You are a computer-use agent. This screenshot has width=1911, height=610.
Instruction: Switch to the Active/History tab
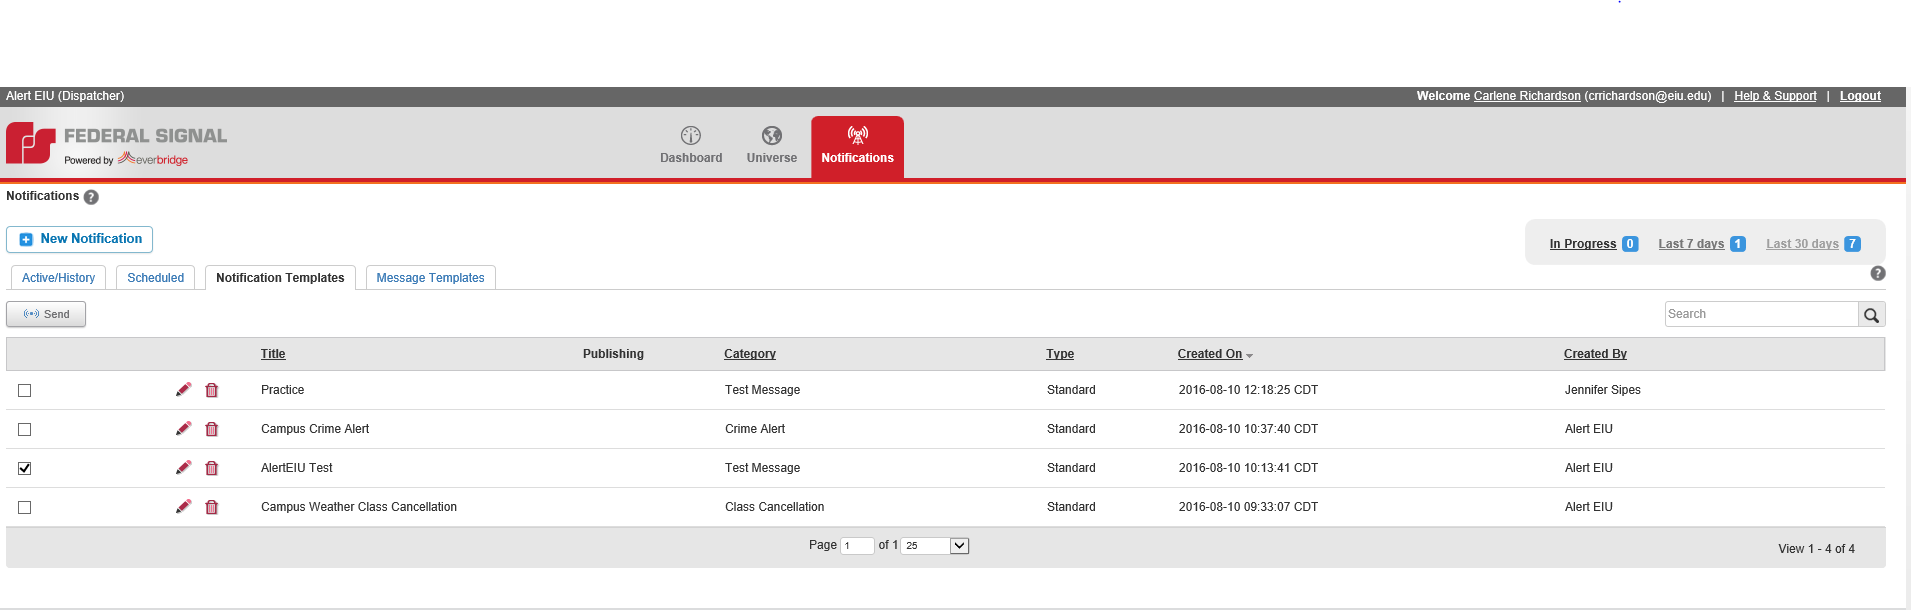click(58, 278)
